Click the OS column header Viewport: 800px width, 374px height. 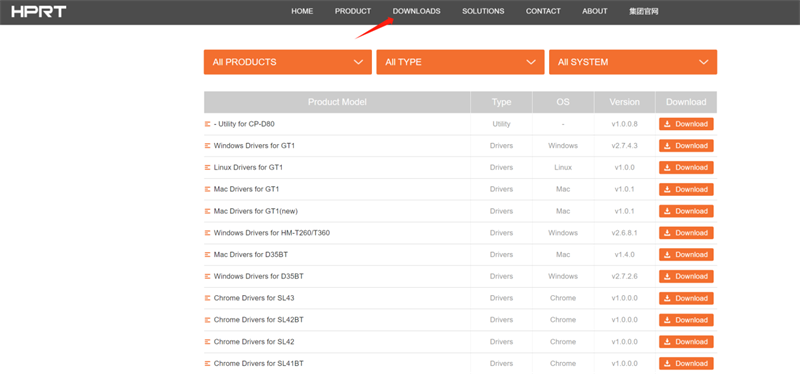[x=563, y=102]
